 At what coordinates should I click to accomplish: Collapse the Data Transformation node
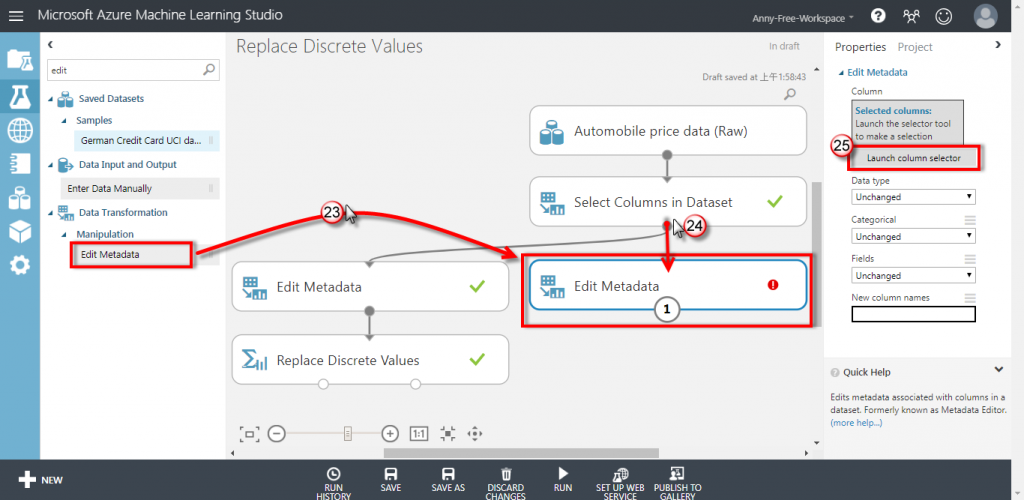51,213
